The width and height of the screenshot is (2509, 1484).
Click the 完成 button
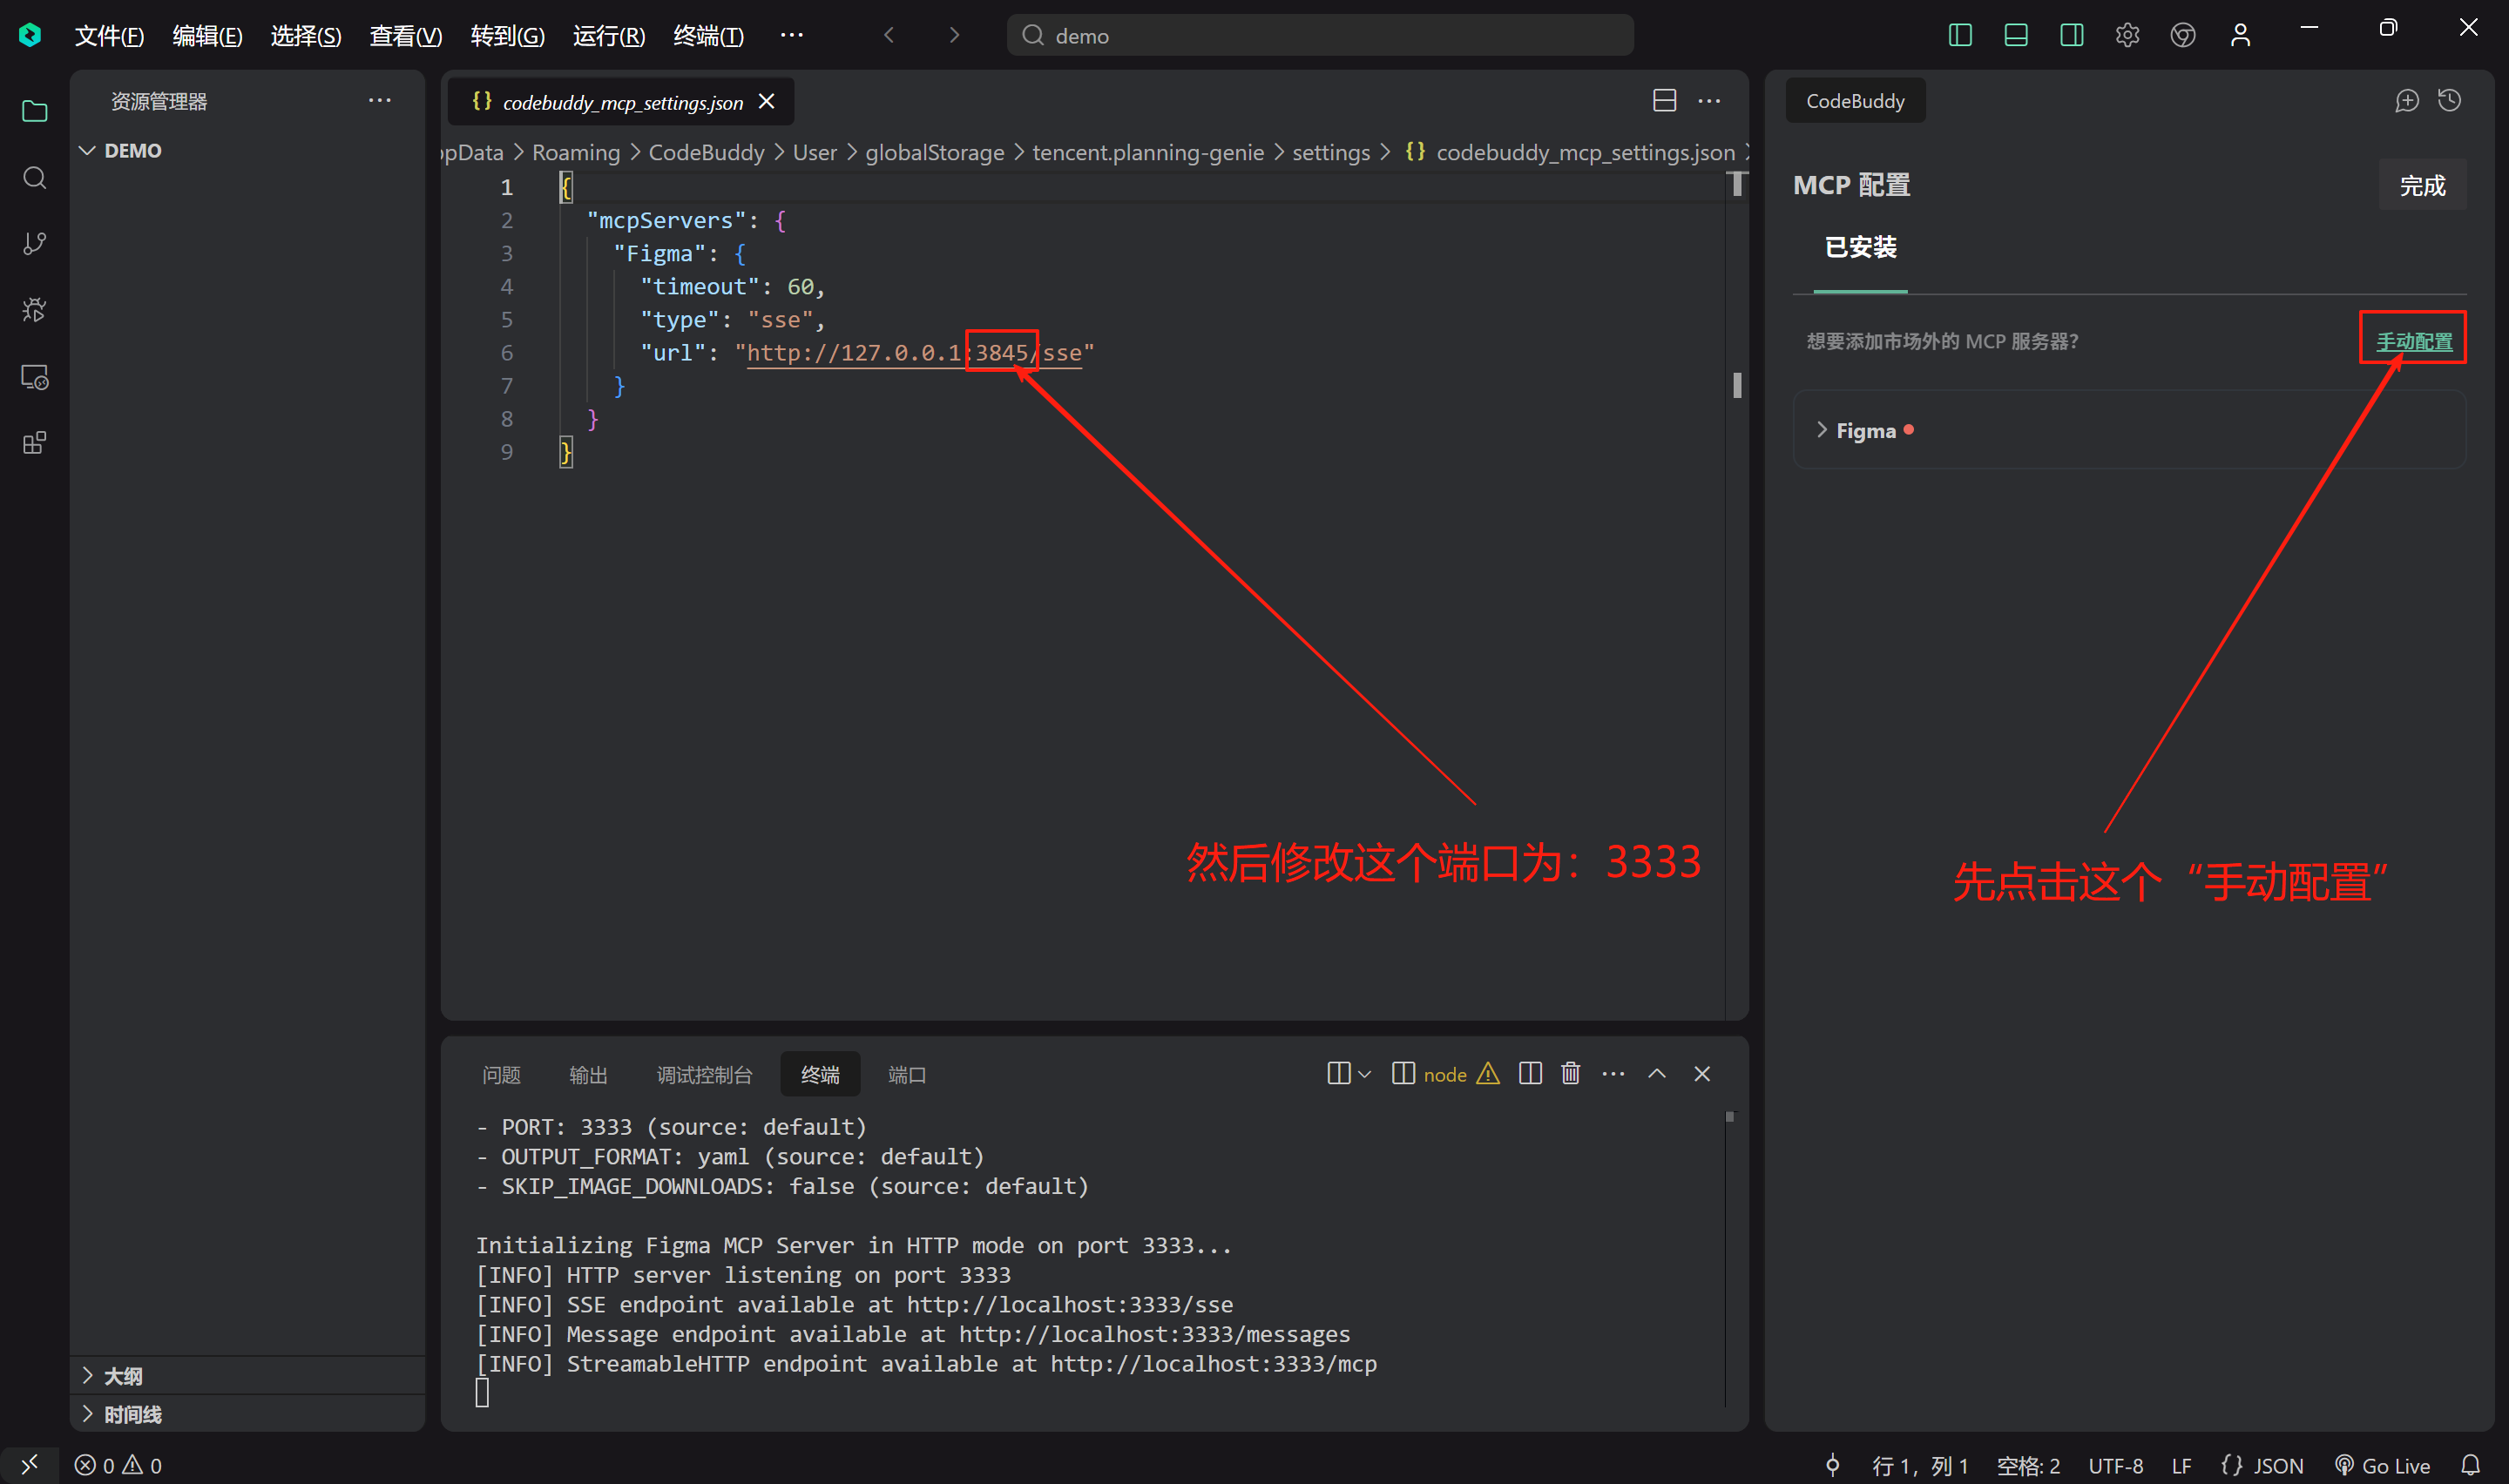(x=2422, y=185)
